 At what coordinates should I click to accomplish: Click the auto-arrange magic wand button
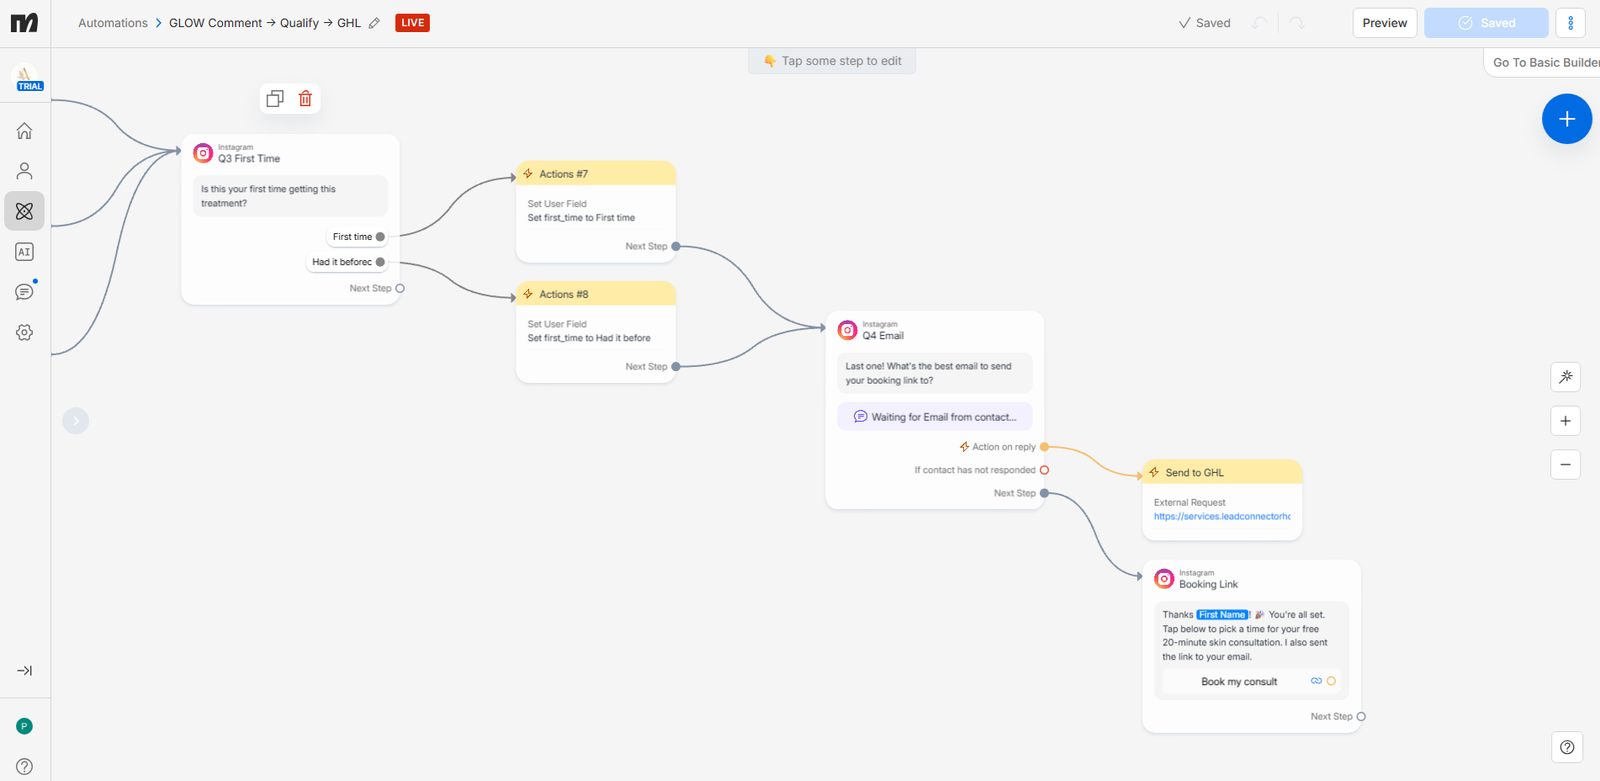pyautogui.click(x=1566, y=377)
